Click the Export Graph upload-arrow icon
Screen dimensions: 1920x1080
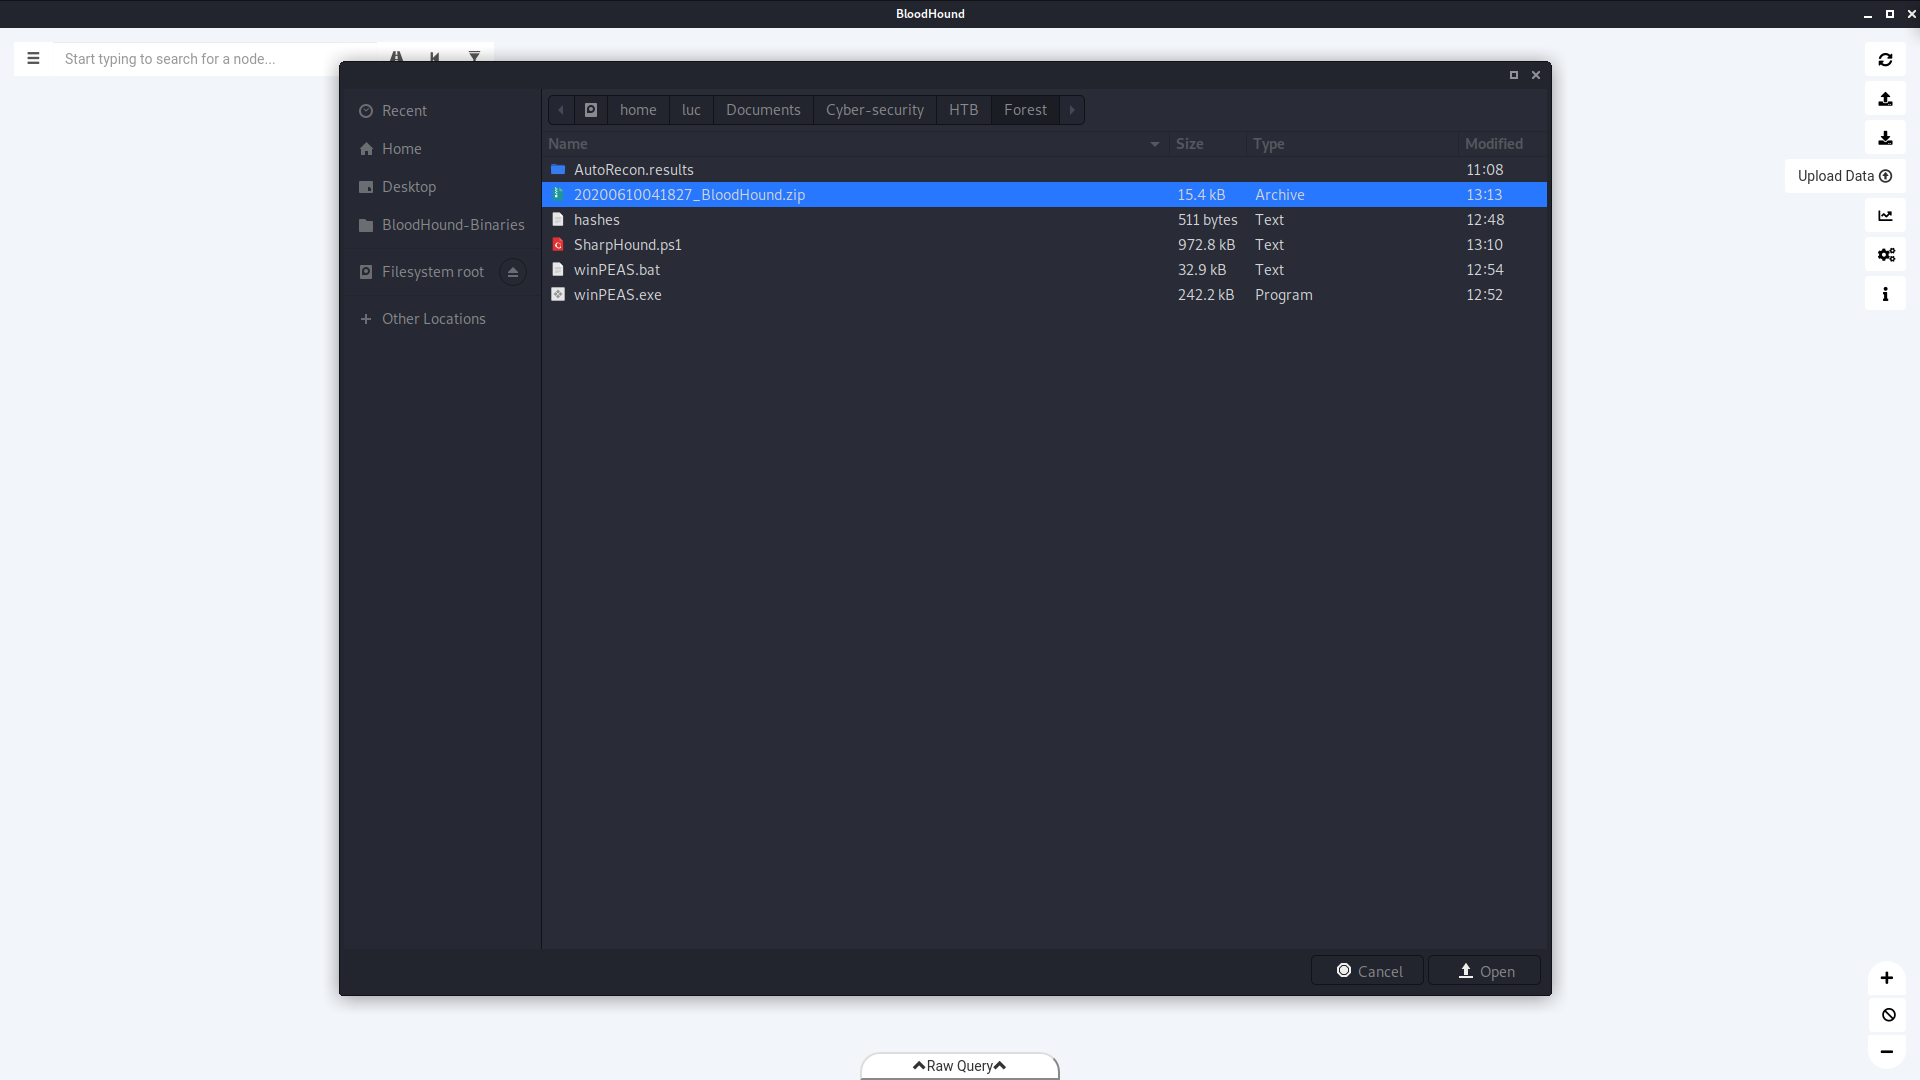[x=1885, y=99]
